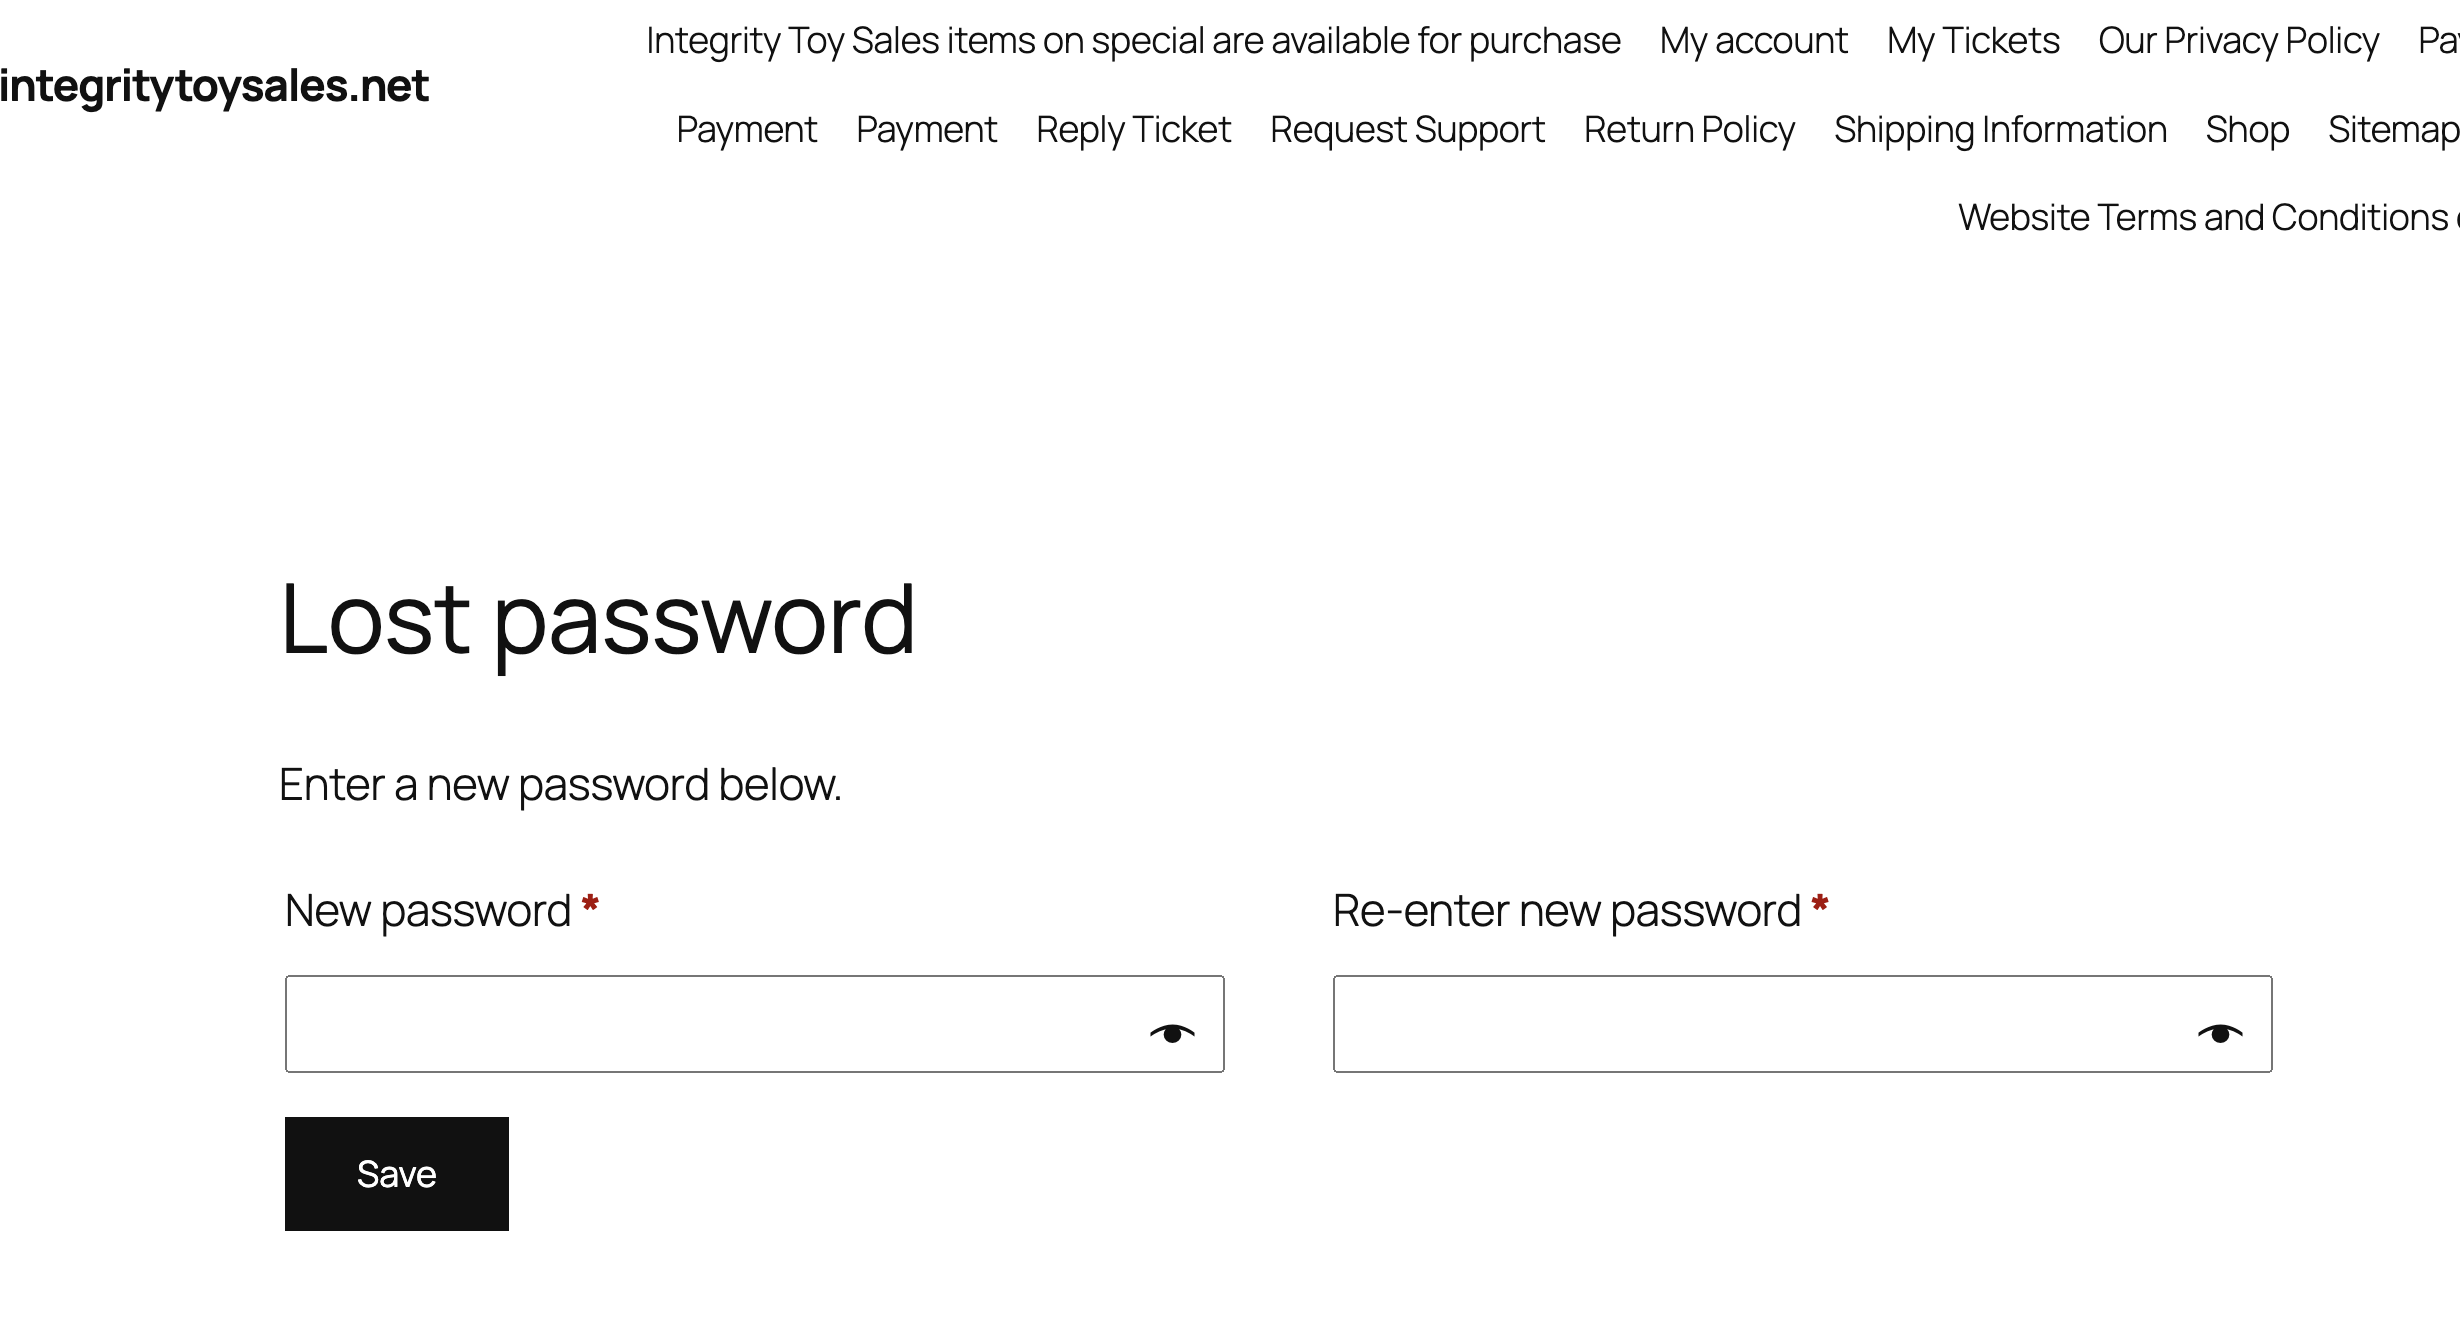This screenshot has width=2460, height=1334.
Task: Open the My account menu item
Action: pos(1753,41)
